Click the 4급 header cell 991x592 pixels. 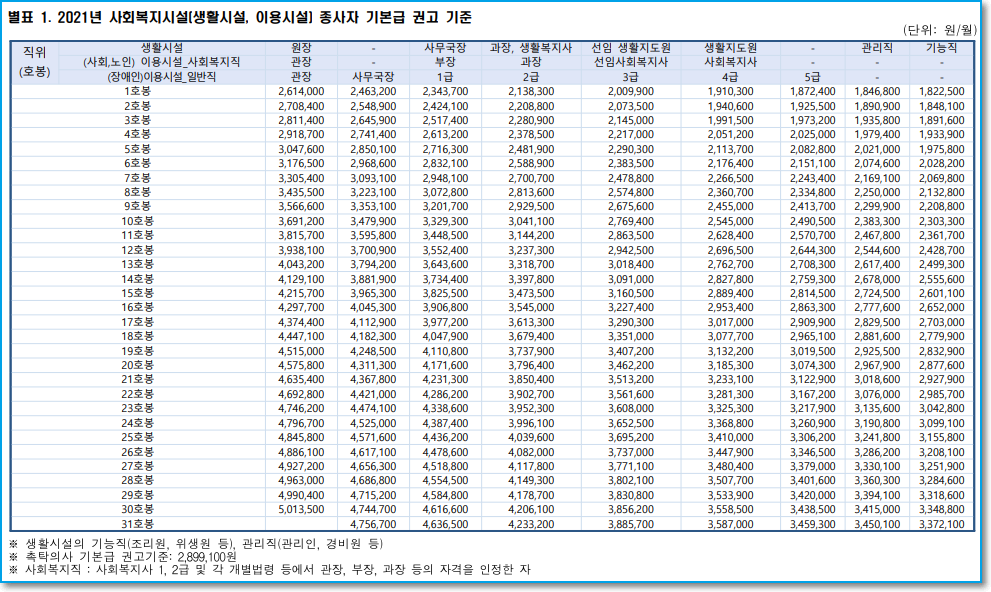[730, 76]
